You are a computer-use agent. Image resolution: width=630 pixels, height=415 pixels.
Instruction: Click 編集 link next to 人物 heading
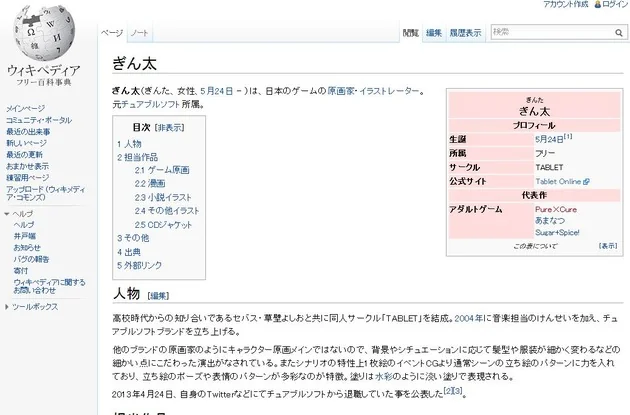158,296
